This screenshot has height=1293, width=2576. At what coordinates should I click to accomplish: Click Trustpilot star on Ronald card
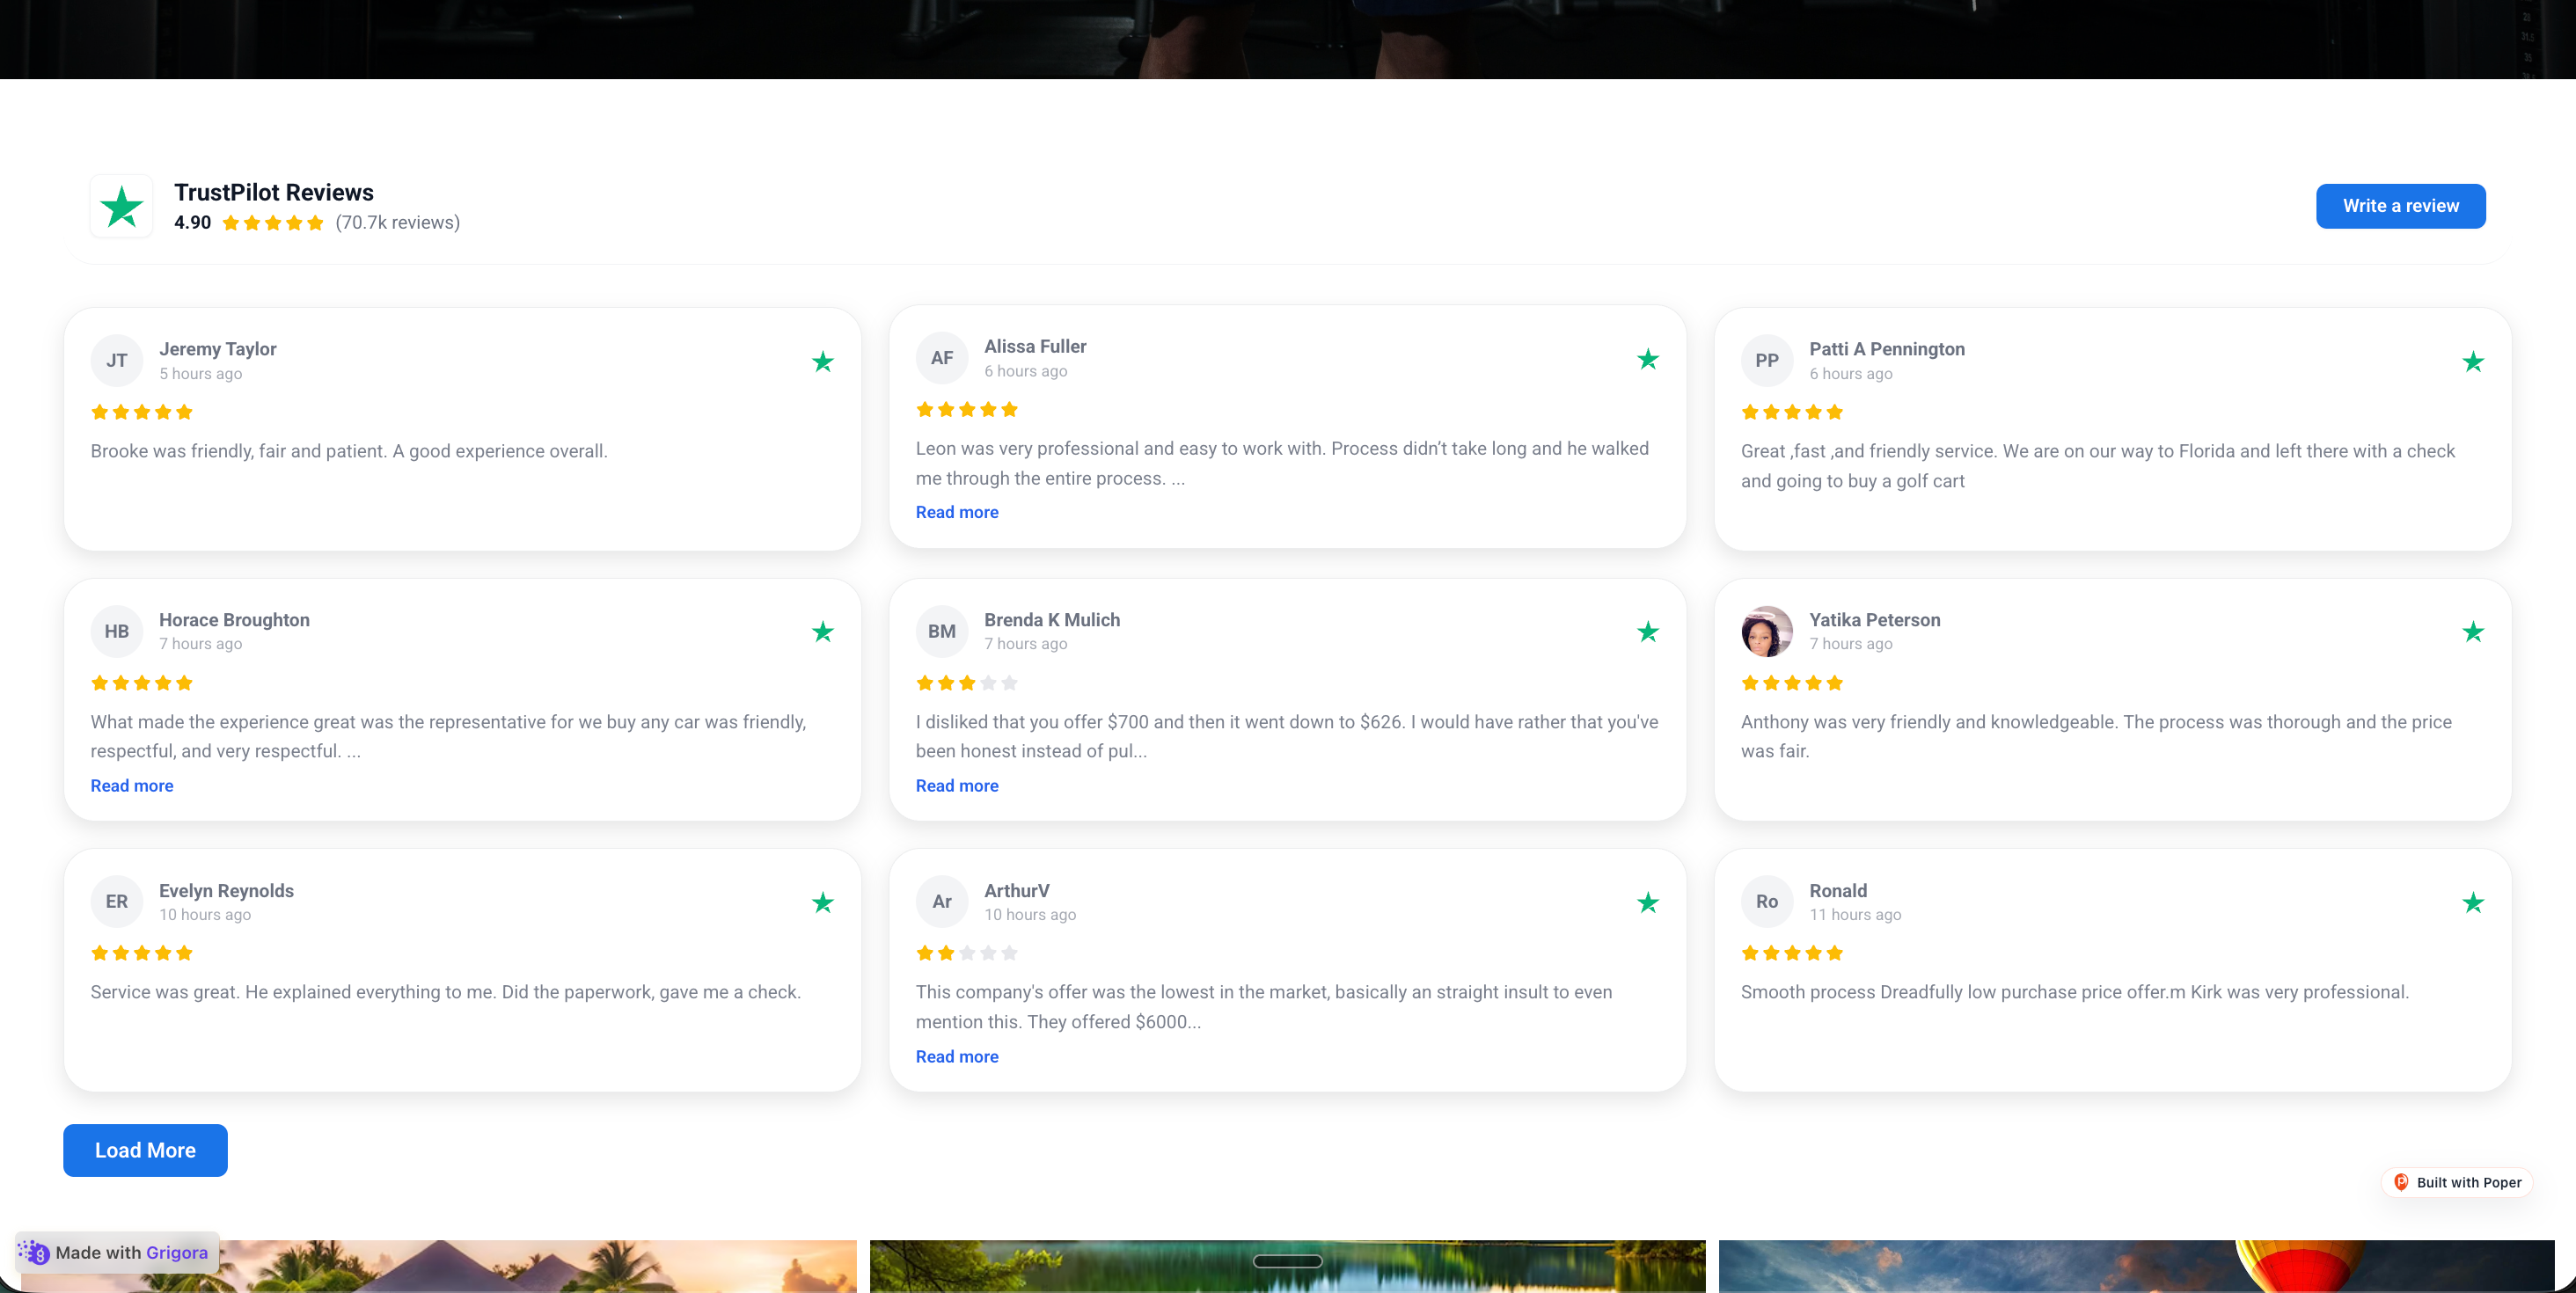pyautogui.click(x=2473, y=903)
